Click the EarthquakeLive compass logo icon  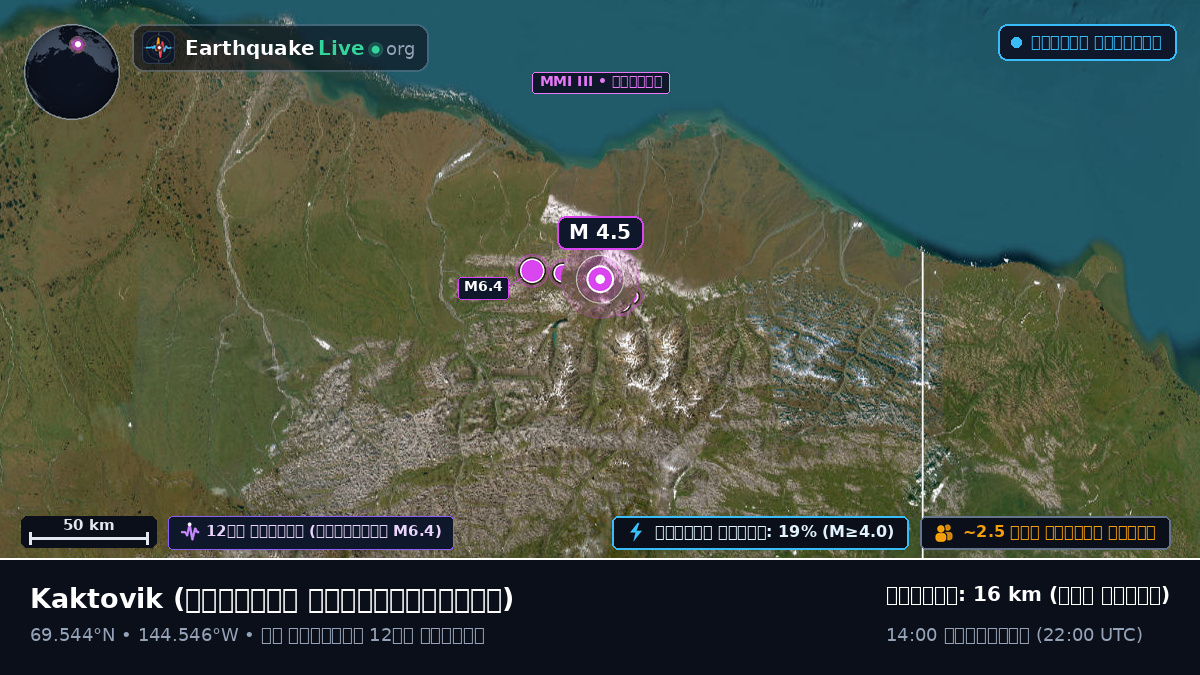(x=159, y=48)
